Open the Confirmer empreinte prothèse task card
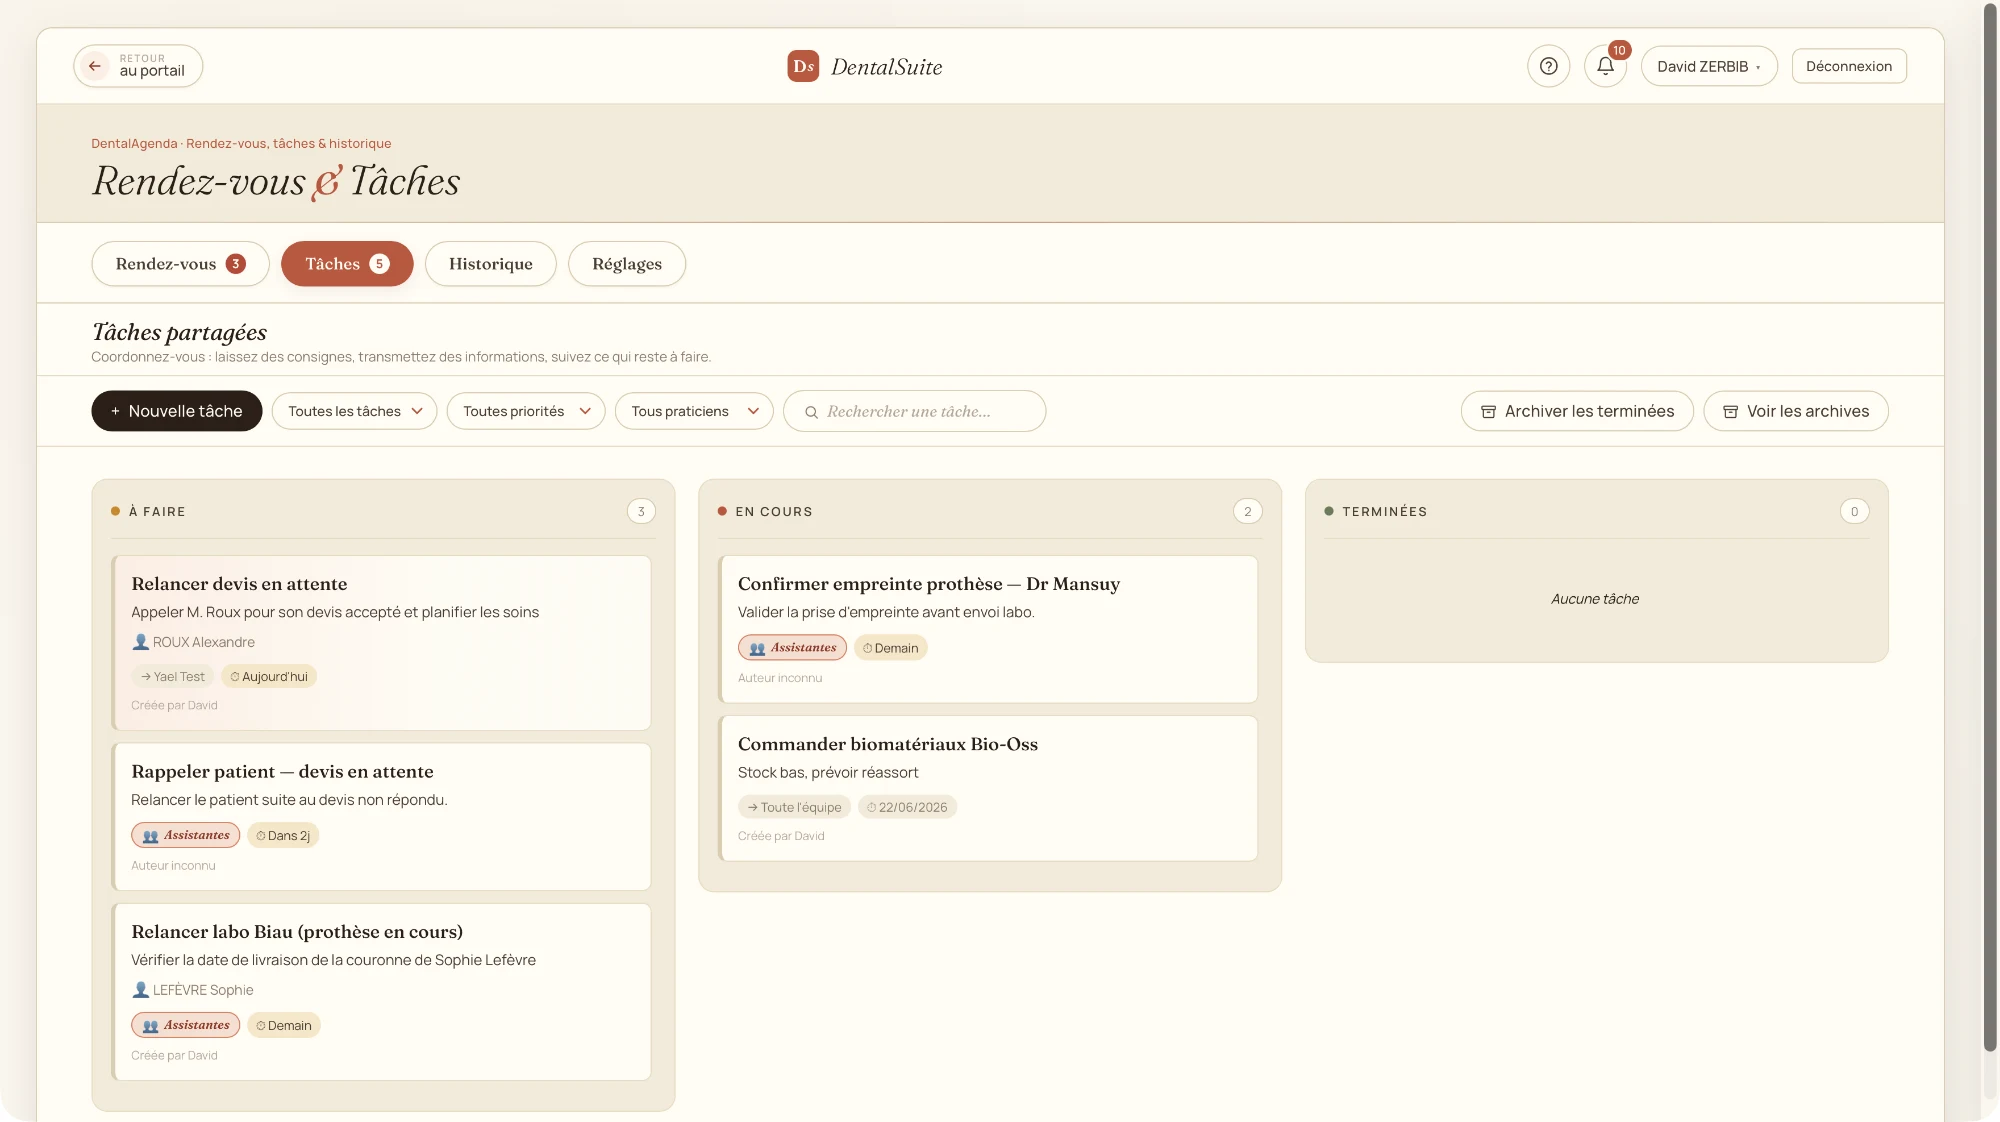This screenshot has width=2000, height=1122. point(988,629)
